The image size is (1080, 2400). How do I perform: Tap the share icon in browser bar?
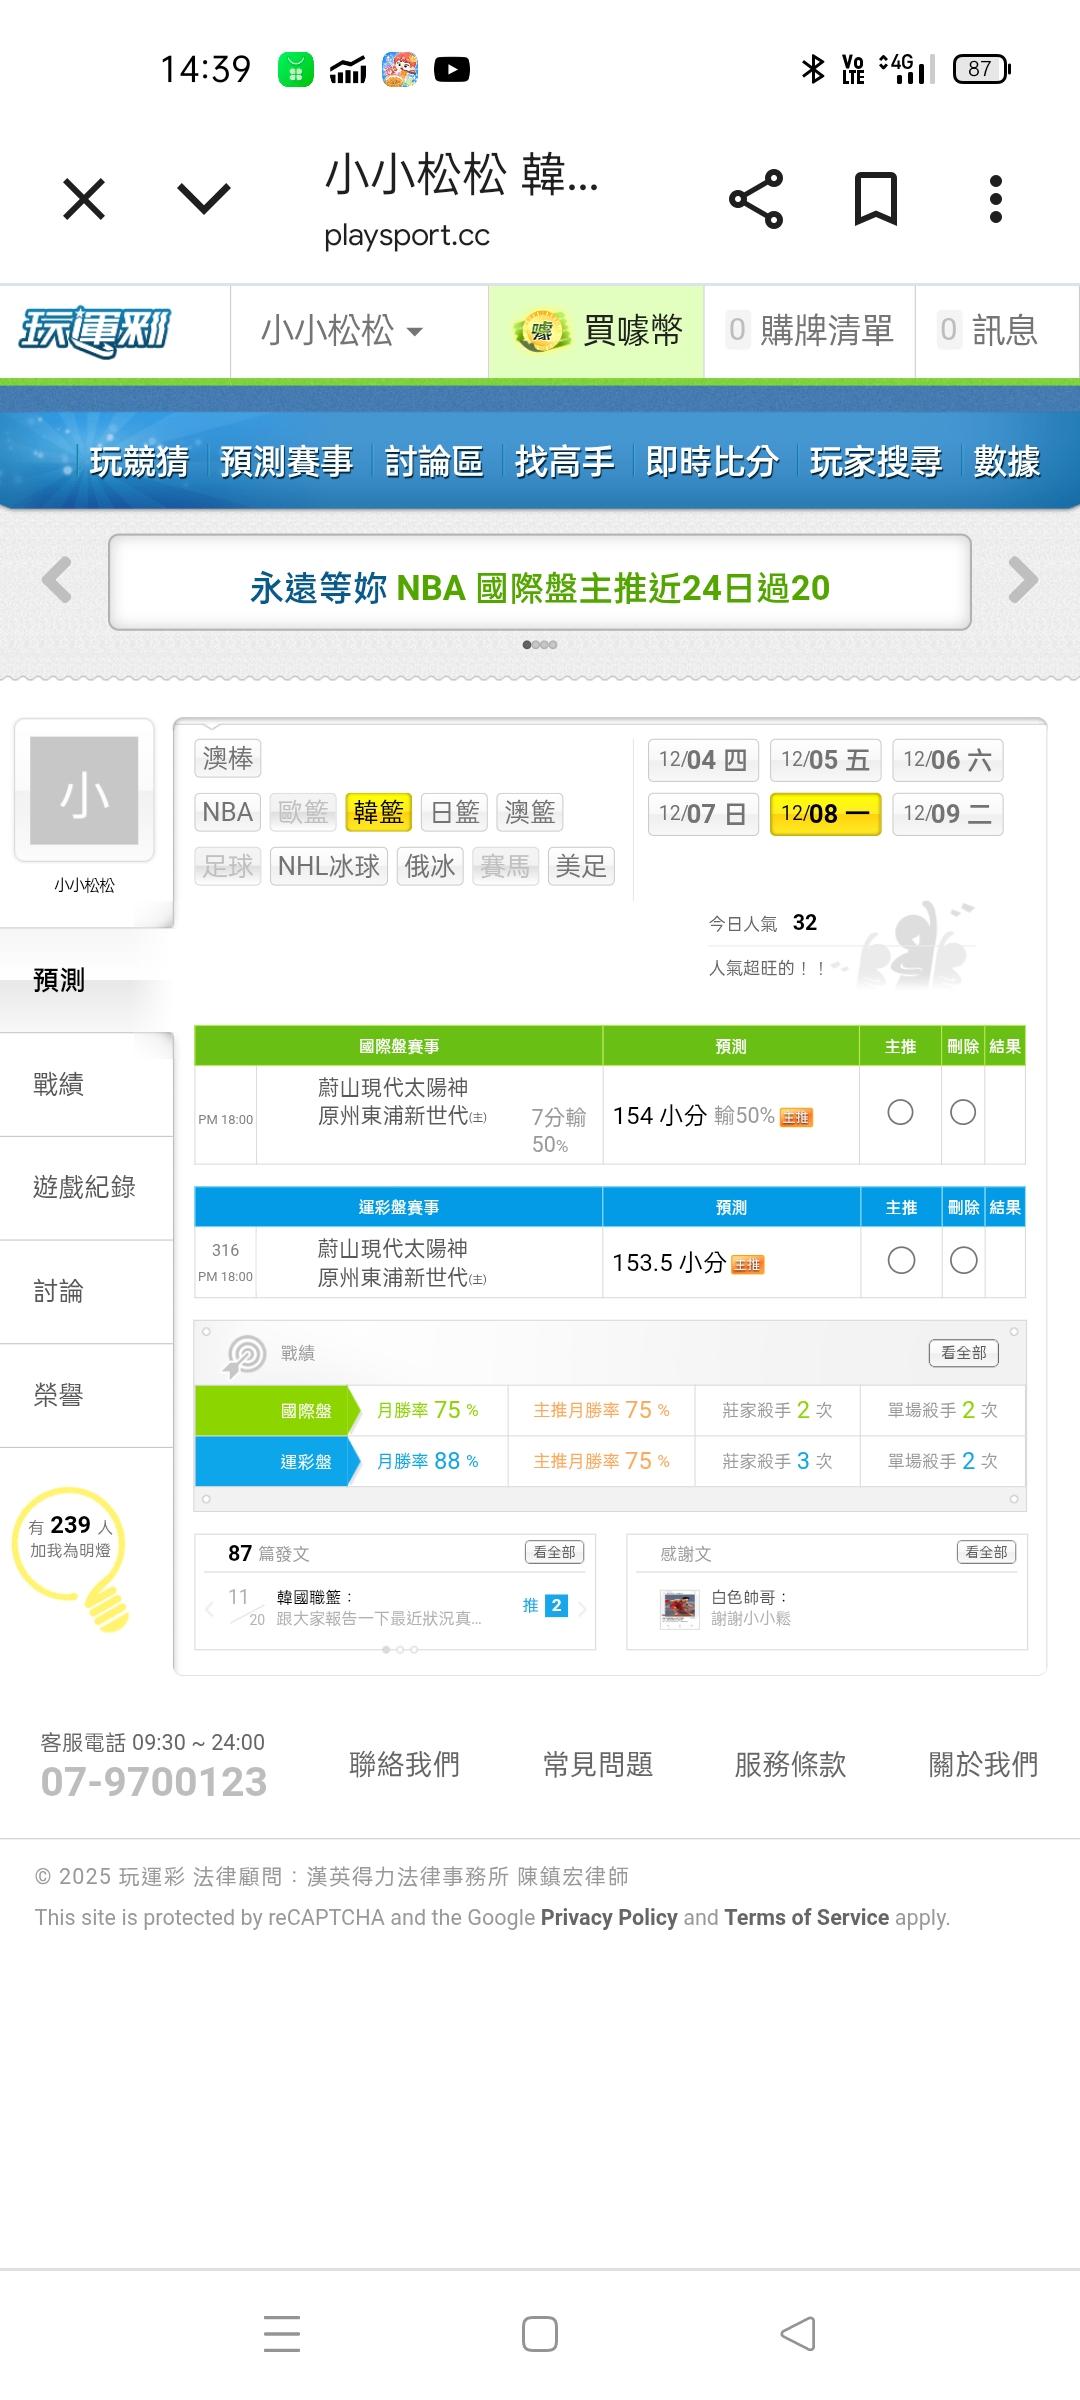(756, 199)
